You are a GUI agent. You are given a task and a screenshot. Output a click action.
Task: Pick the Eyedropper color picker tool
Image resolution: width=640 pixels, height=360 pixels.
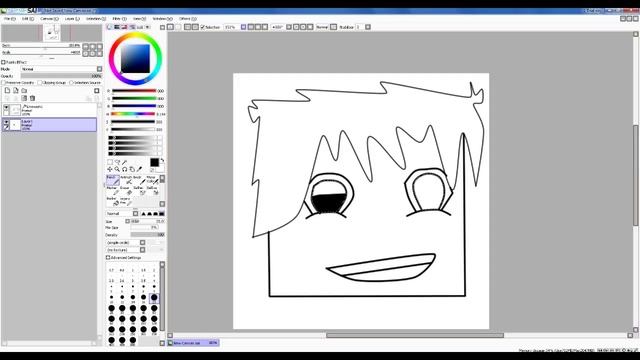point(139,169)
